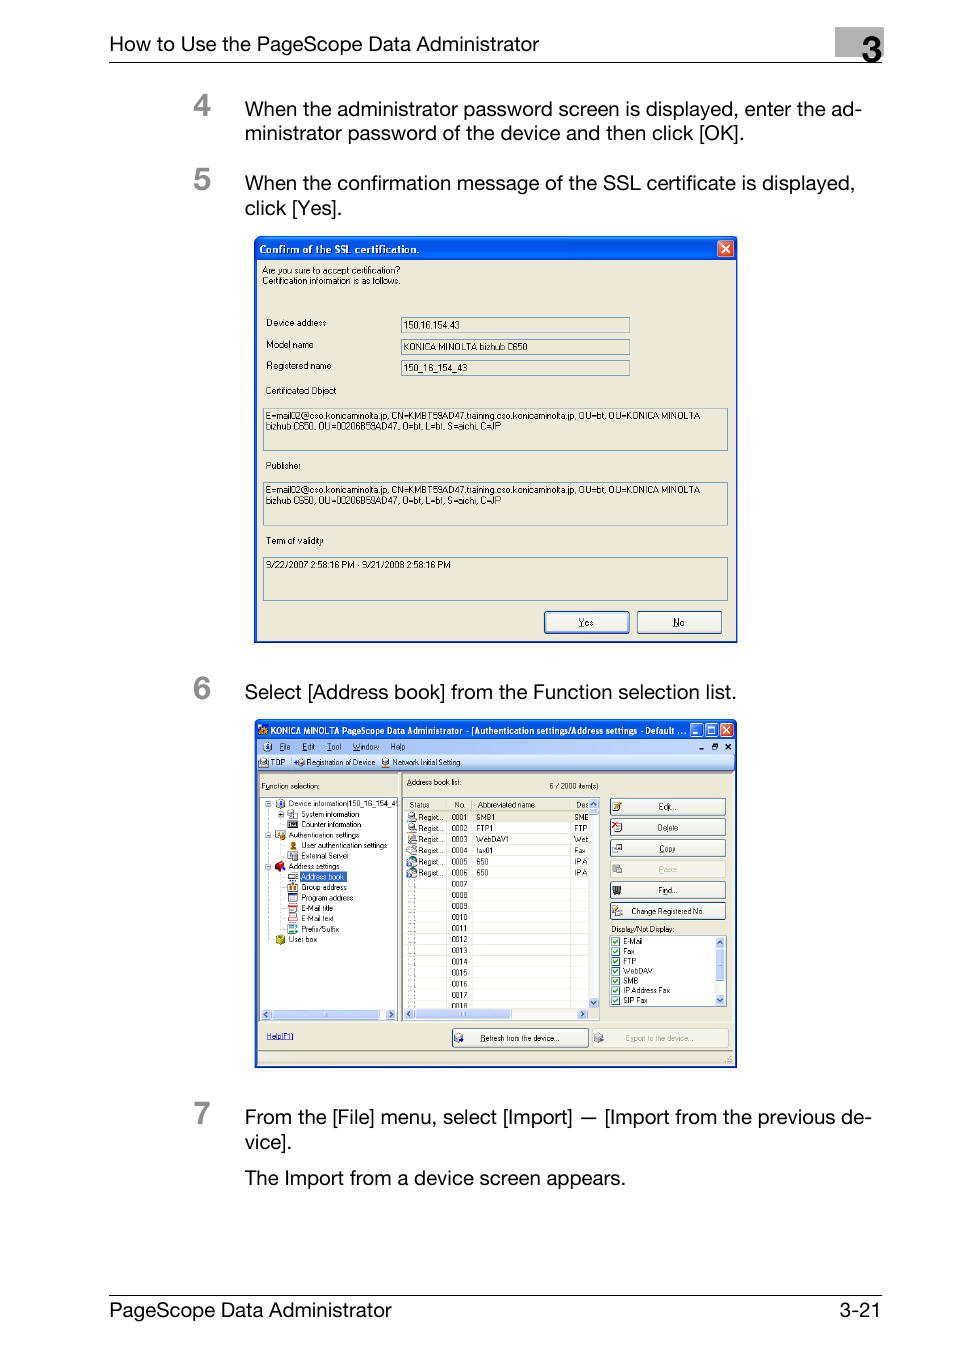Viewport: 954px width, 1352px height.
Task: Collapse the Address settings tree node
Action: pos(268,867)
